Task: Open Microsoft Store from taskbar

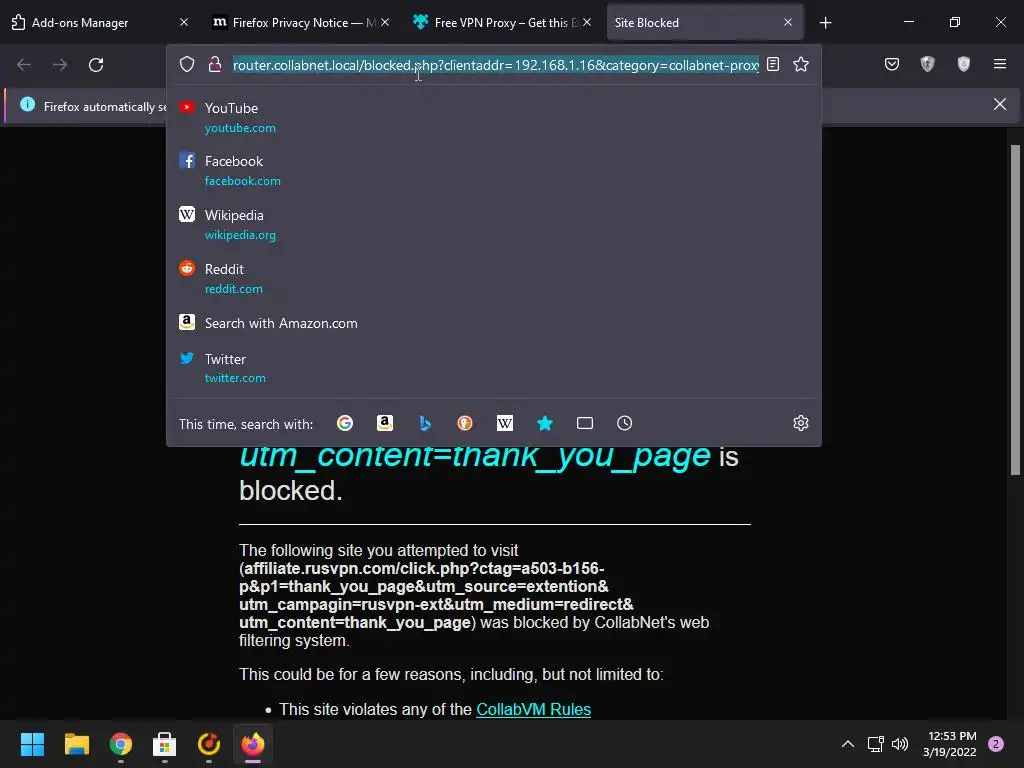Action: [x=165, y=744]
